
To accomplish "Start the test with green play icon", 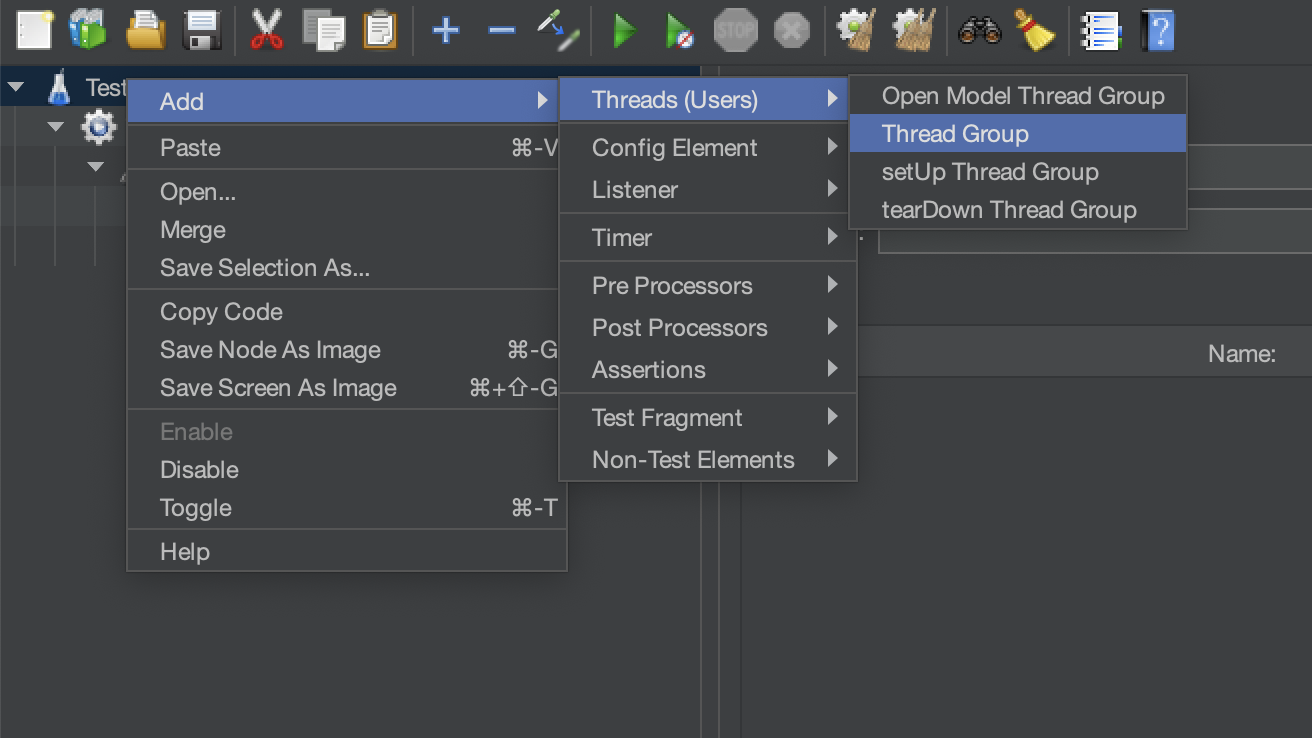I will point(624,30).
